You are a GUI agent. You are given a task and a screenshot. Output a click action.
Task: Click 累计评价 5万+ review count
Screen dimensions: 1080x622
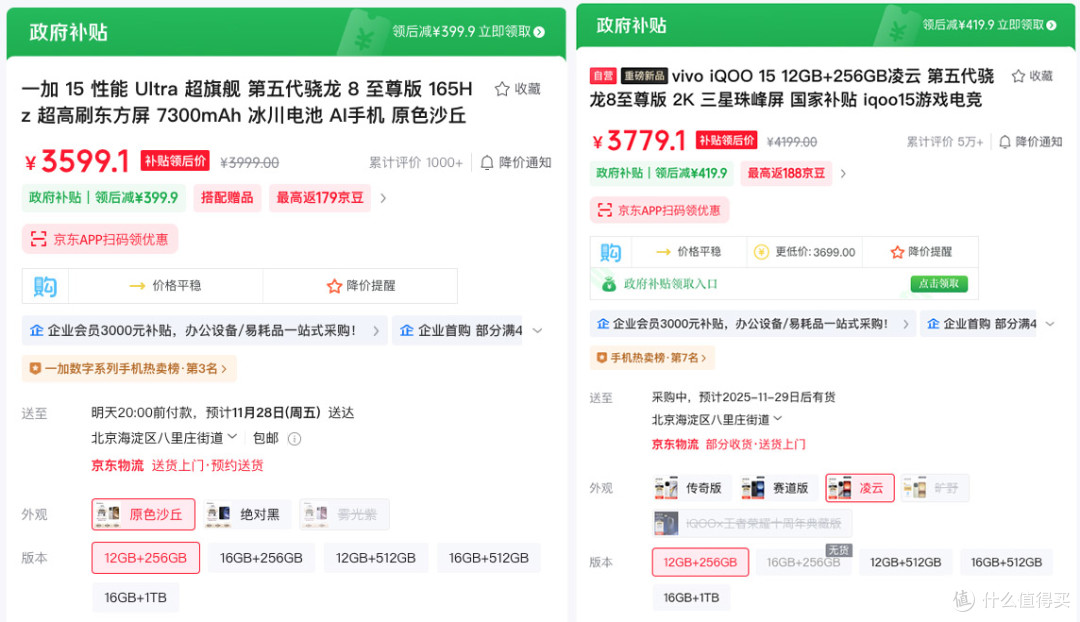pyautogui.click(x=944, y=142)
